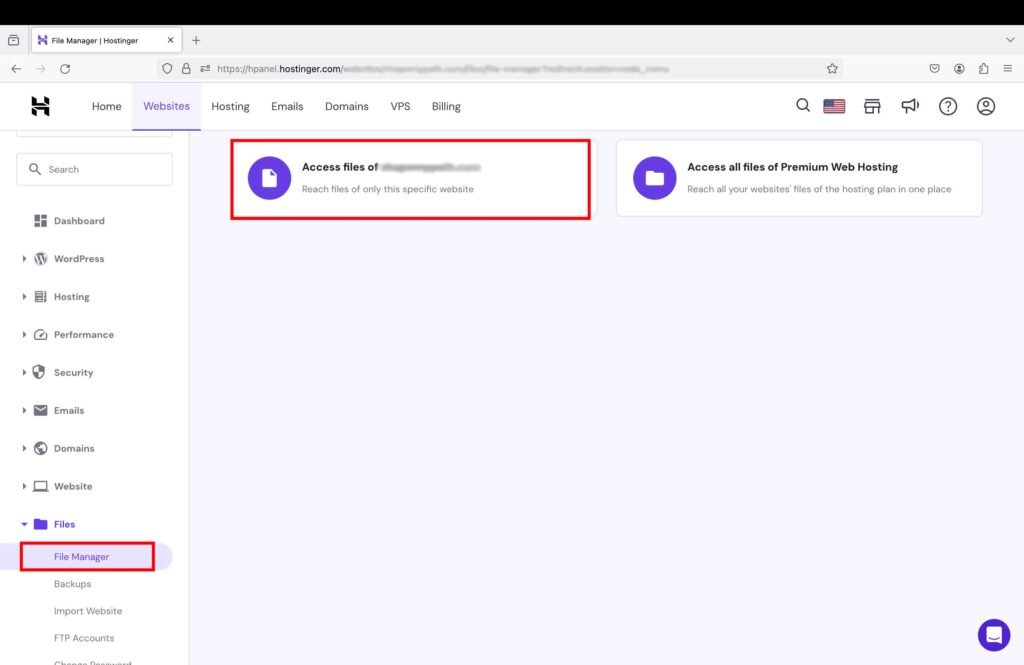Screen dimensions: 1024x665
Task: Select the File Manager | Hostinger browser tab
Action: coord(106,40)
